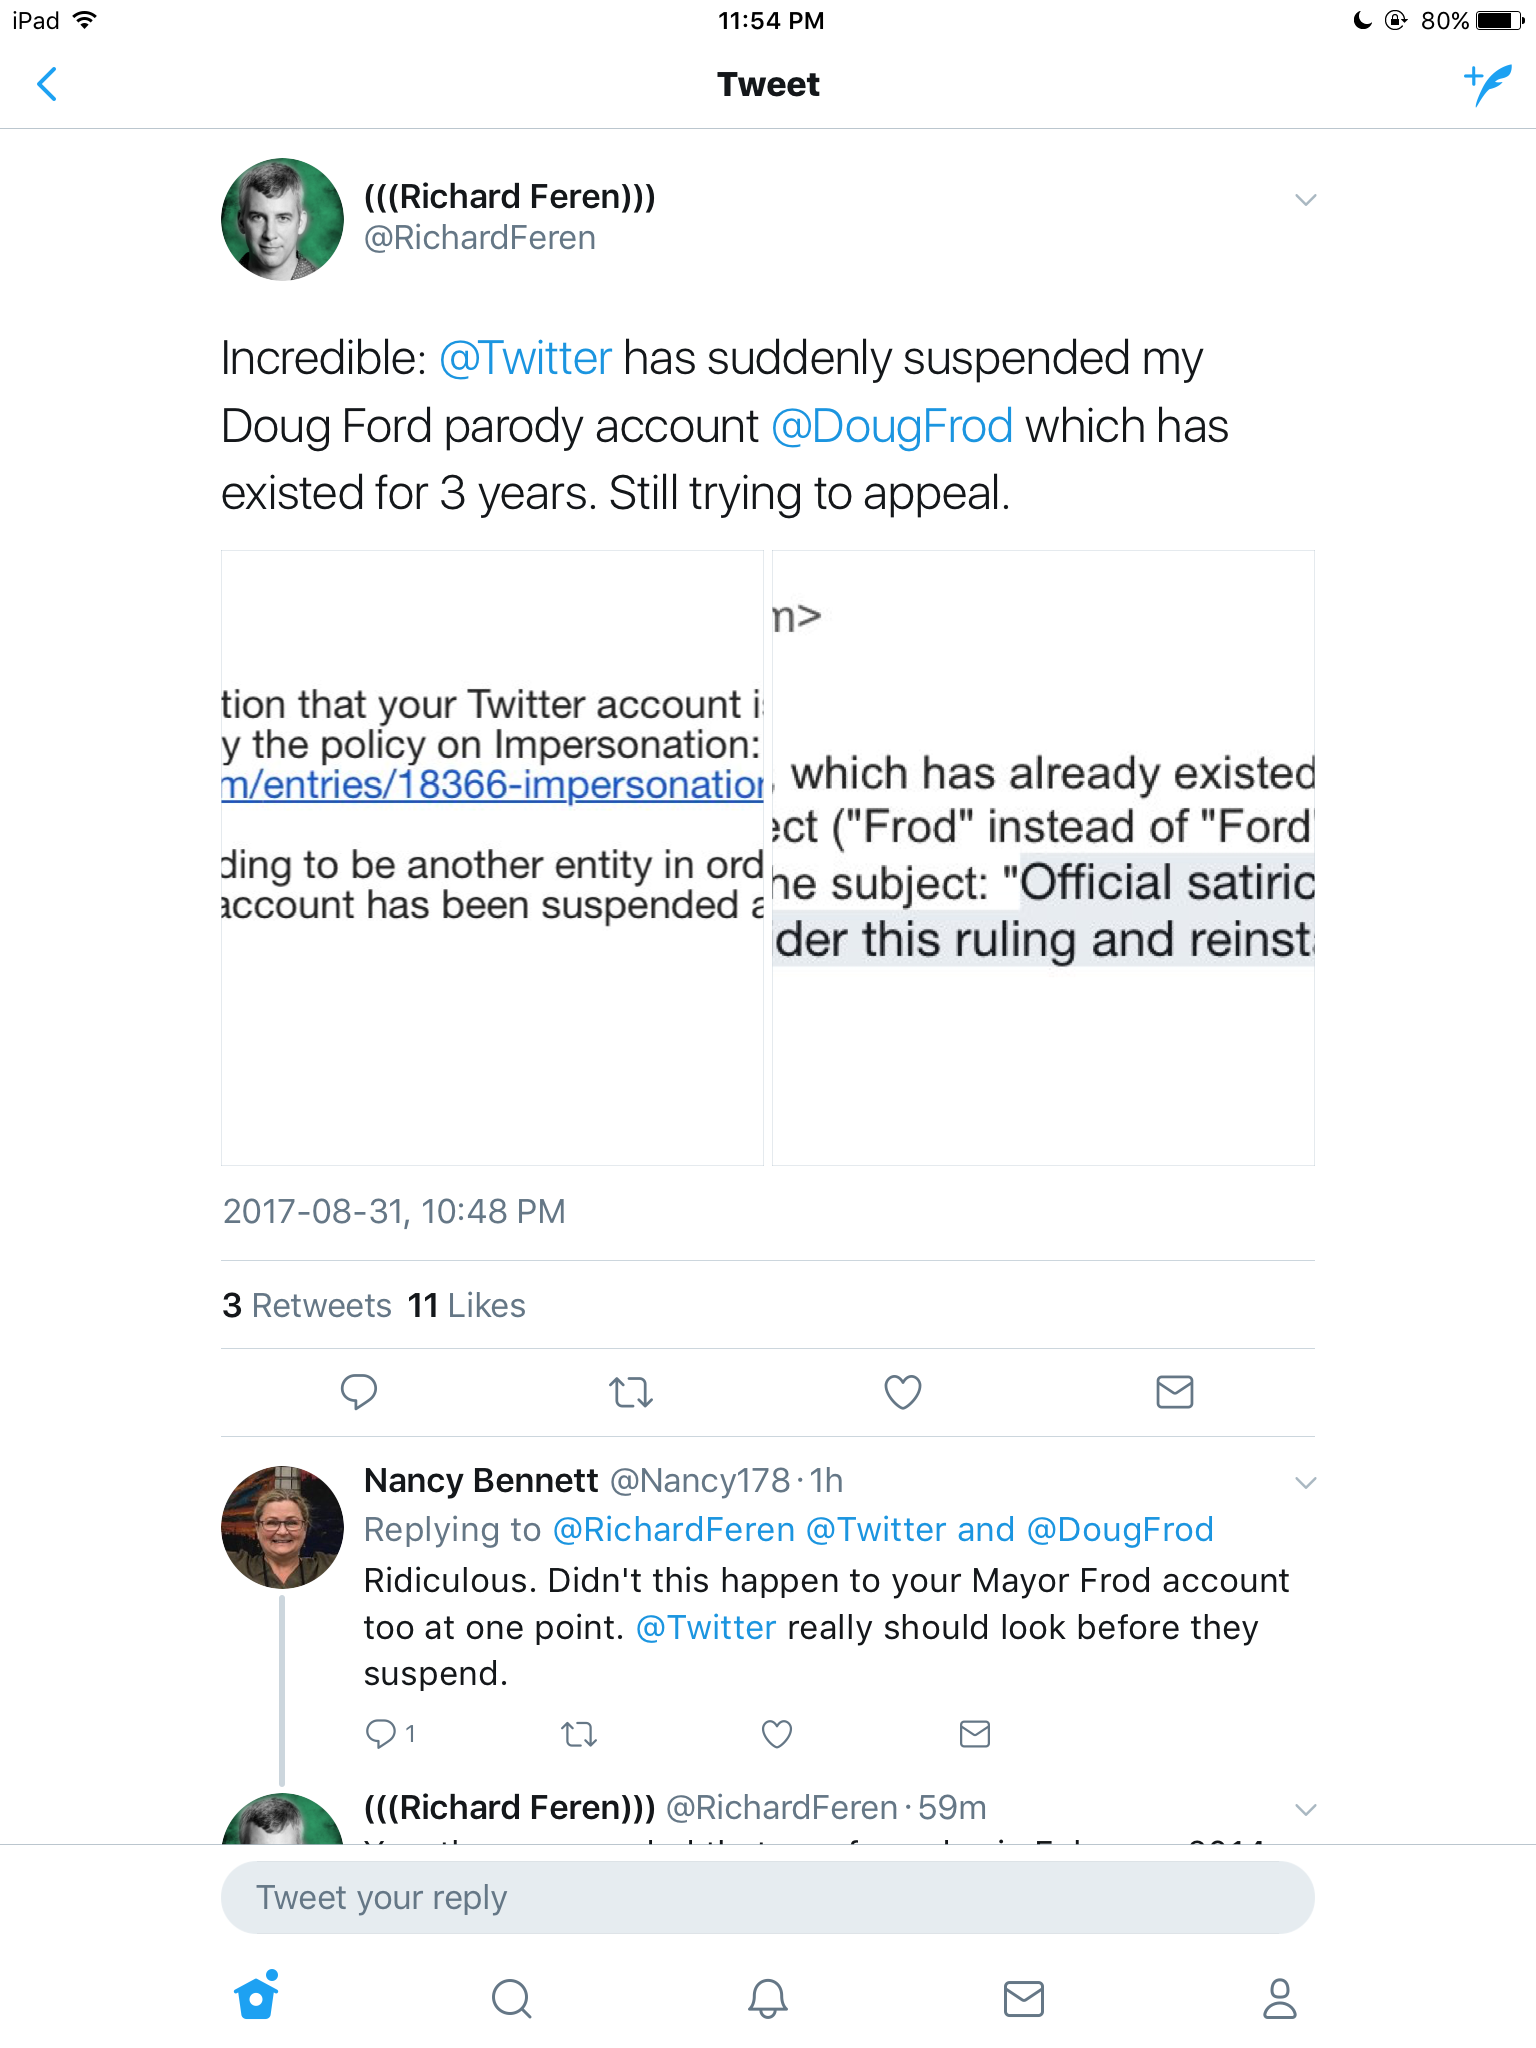This screenshot has width=1536, height=2048.
Task: Open the @DougFrod mention link
Action: pyautogui.click(x=892, y=426)
